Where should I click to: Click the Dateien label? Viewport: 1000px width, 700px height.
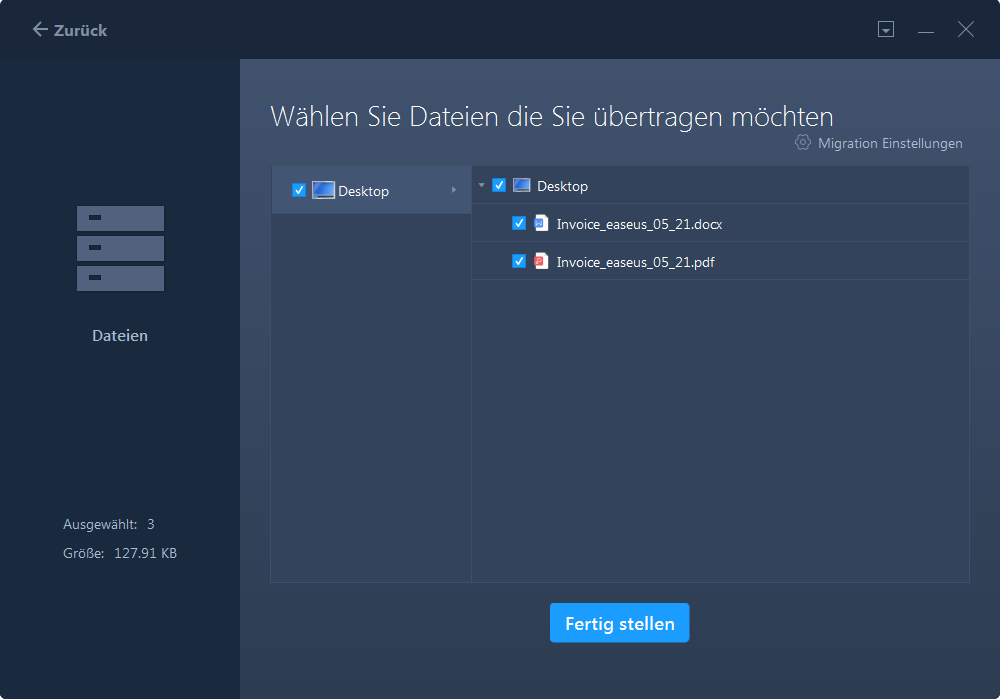120,336
